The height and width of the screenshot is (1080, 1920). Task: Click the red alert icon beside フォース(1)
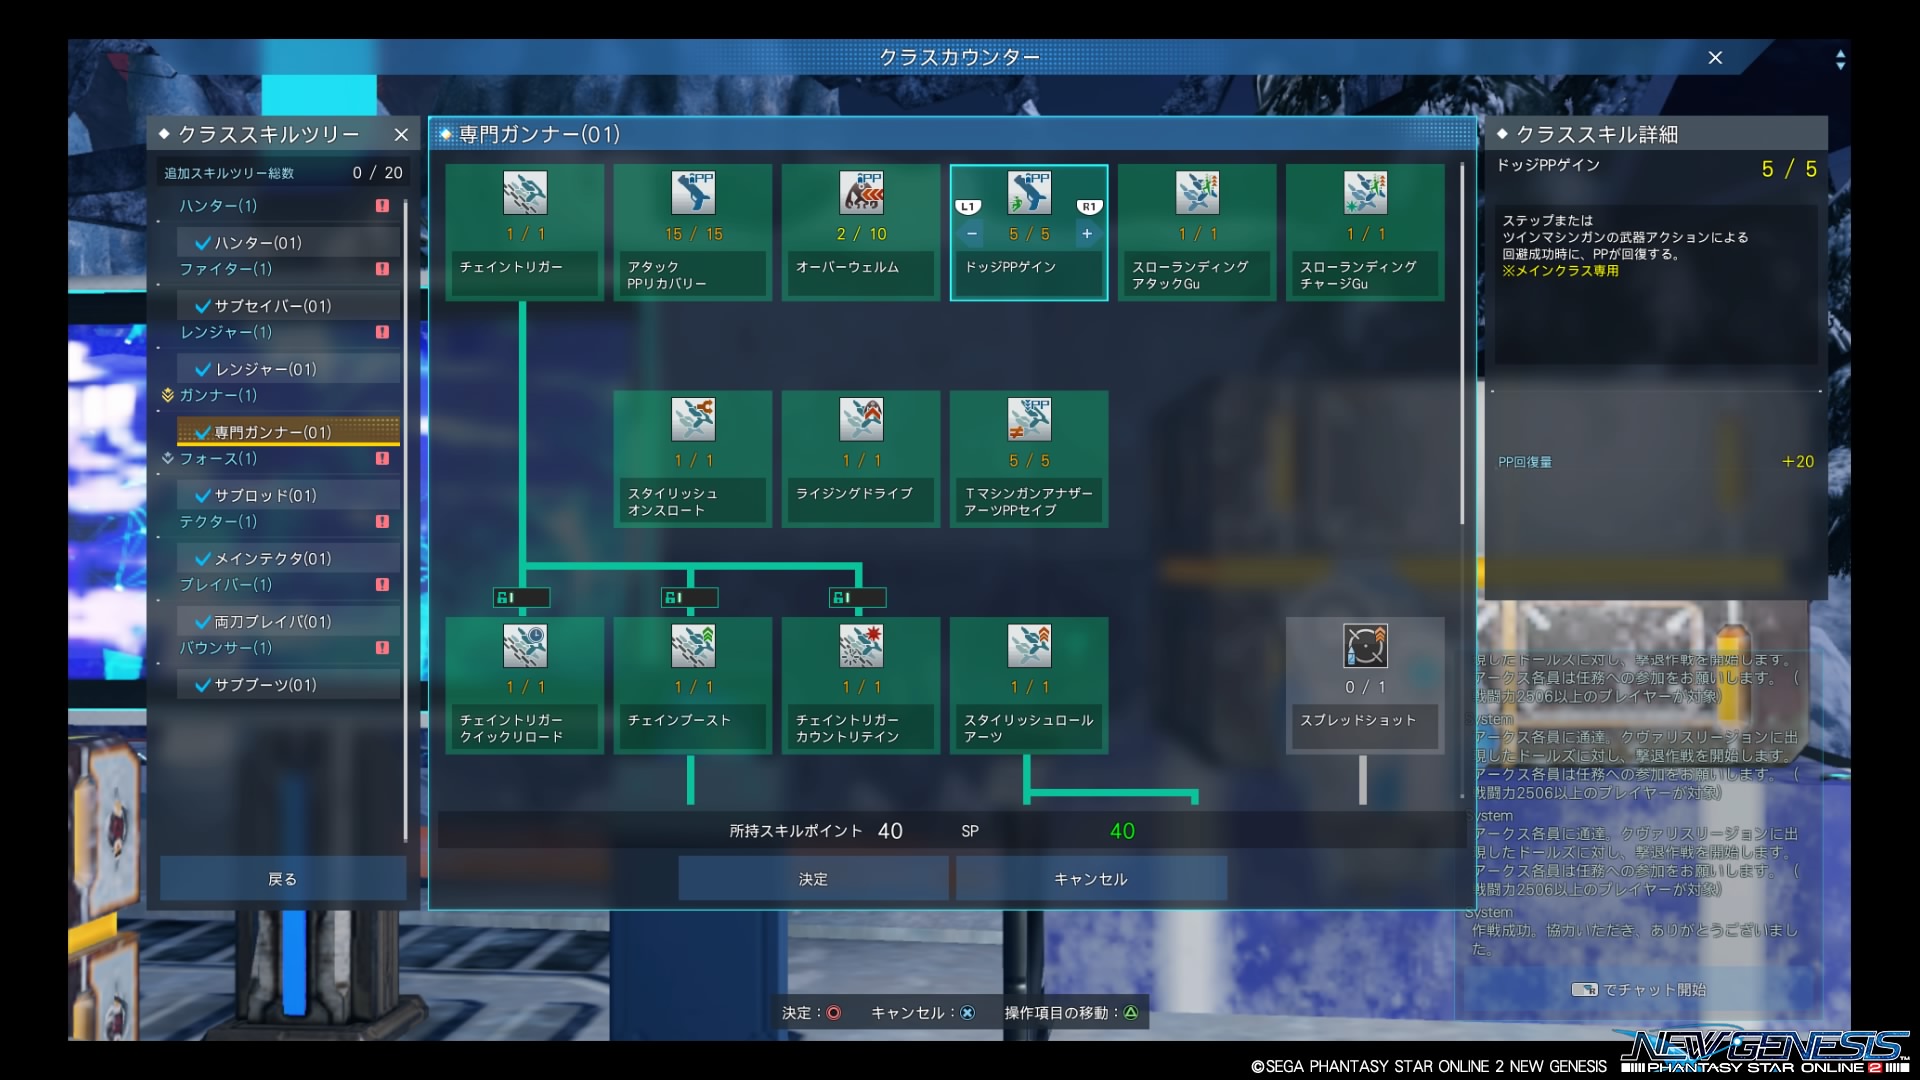click(x=382, y=458)
